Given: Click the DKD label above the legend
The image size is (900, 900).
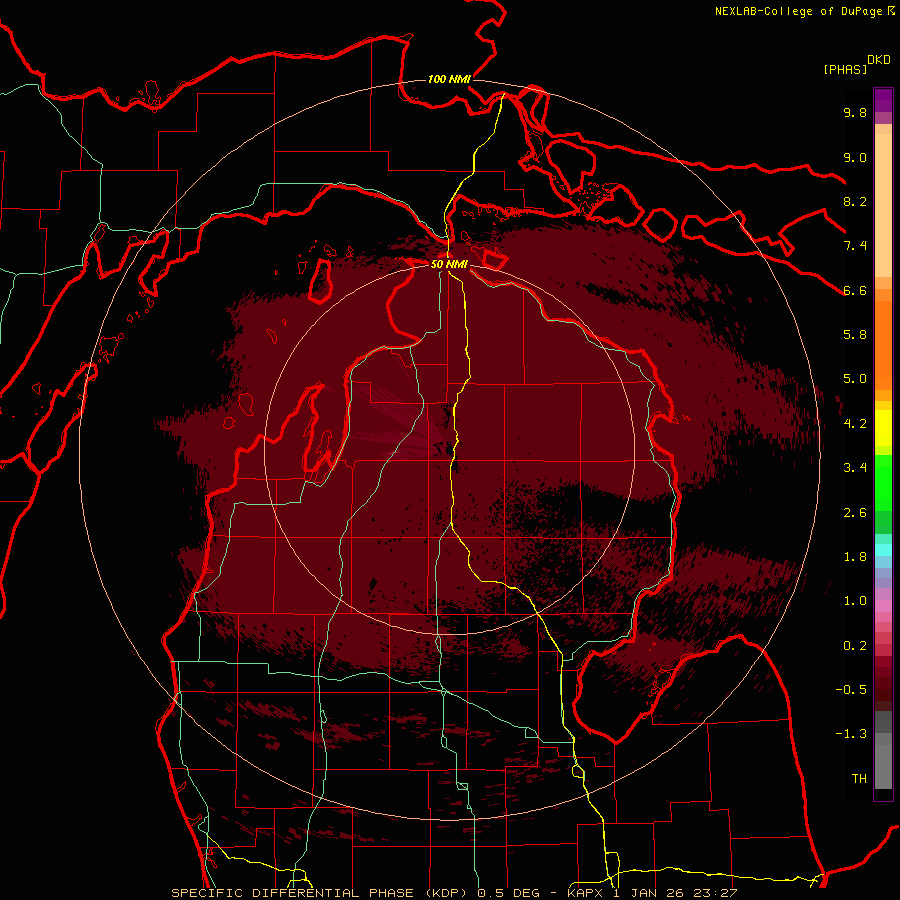Looking at the screenshot, I should (879, 60).
